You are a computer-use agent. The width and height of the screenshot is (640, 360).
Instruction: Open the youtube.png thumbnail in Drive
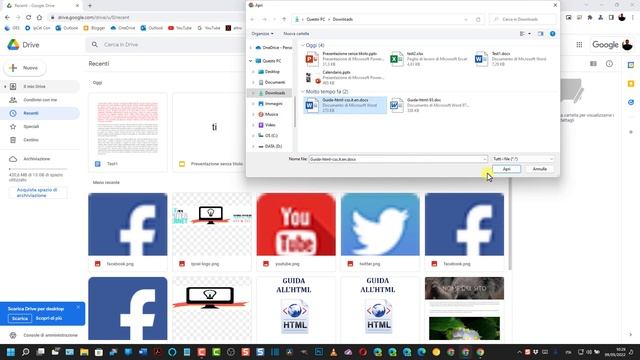[x=296, y=231]
